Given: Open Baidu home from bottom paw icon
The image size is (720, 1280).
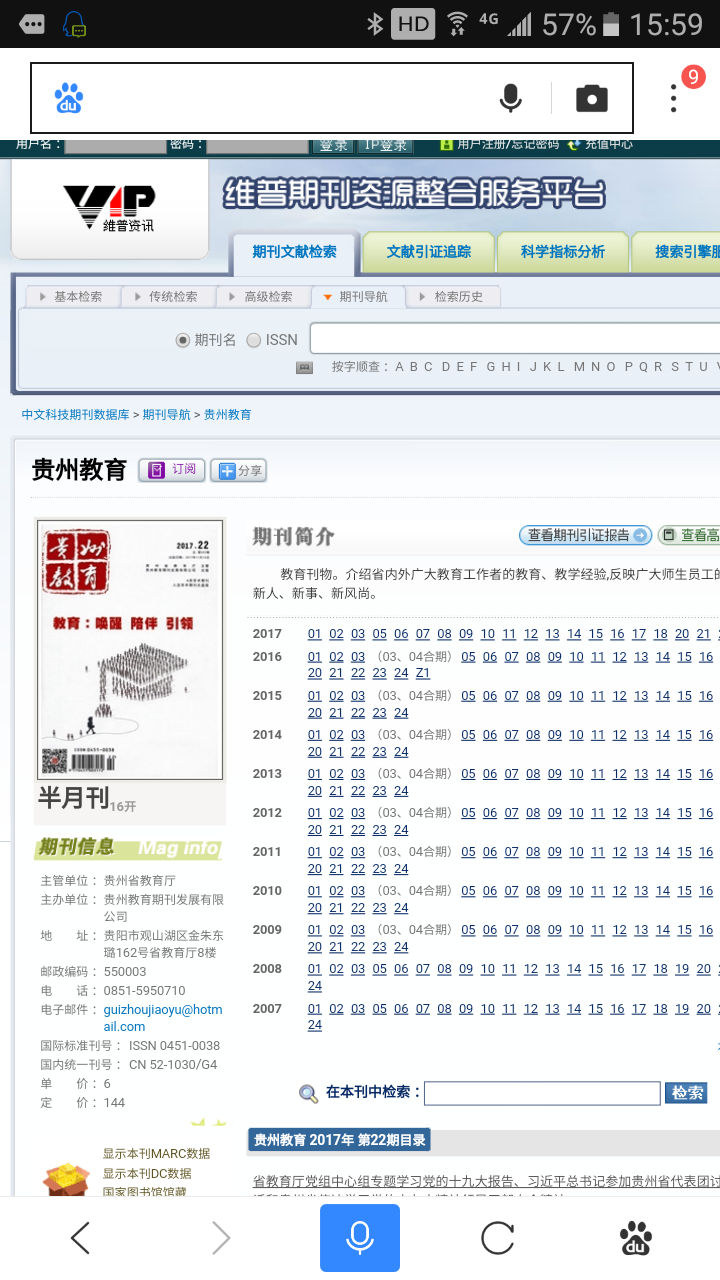Looking at the screenshot, I should (x=636, y=1238).
